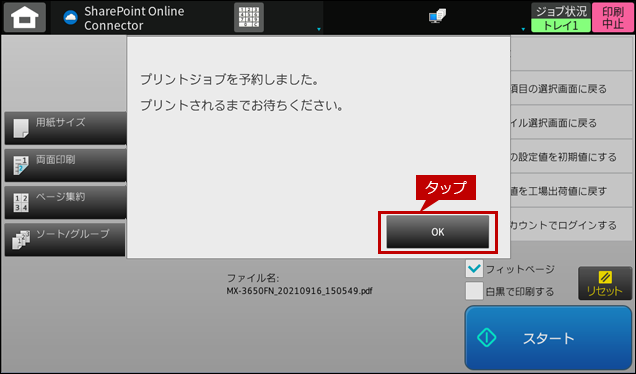Tap the paper sheet icon on 用紙サイズ
636x374 pixels.
(21, 128)
